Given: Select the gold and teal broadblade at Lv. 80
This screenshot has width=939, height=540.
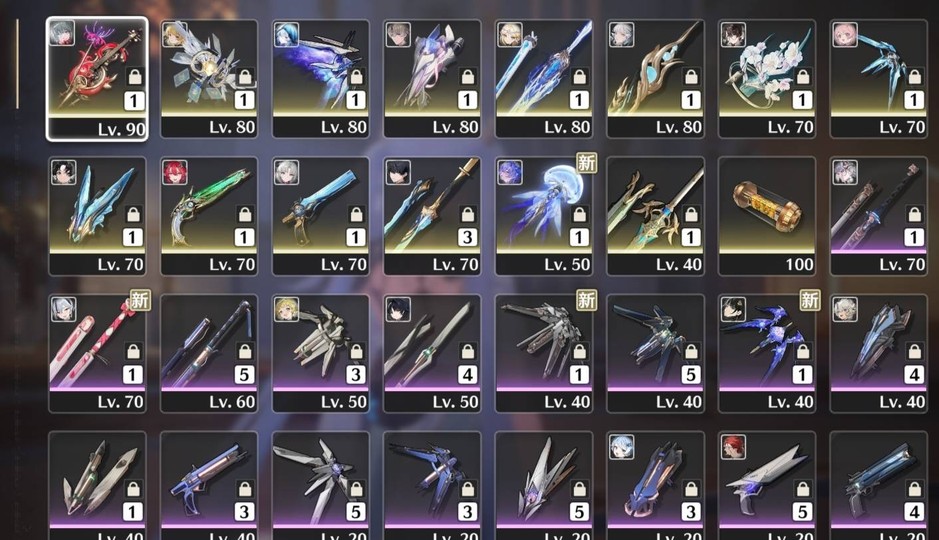Looking at the screenshot, I should [655, 79].
